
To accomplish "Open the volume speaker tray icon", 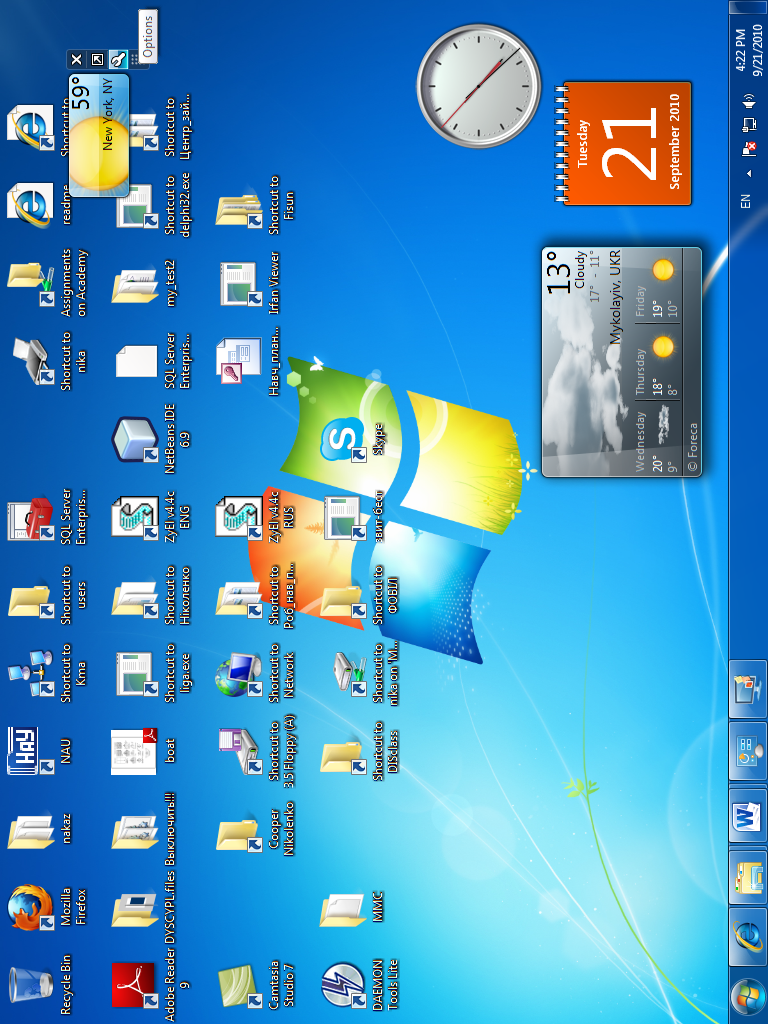I will [x=749, y=99].
